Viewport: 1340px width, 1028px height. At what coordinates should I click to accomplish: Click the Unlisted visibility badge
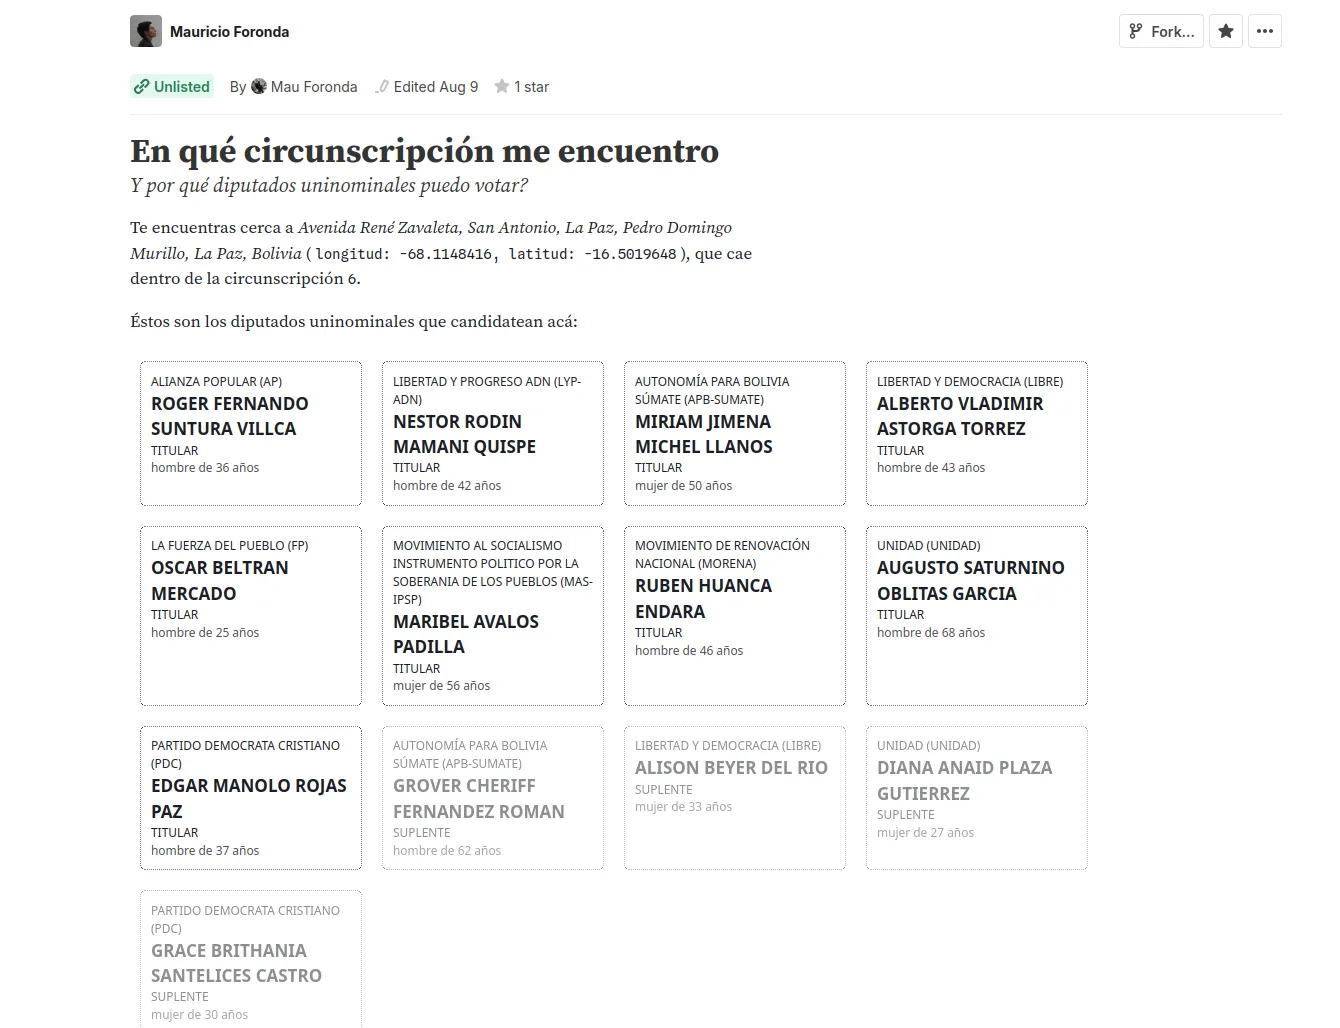click(x=172, y=86)
